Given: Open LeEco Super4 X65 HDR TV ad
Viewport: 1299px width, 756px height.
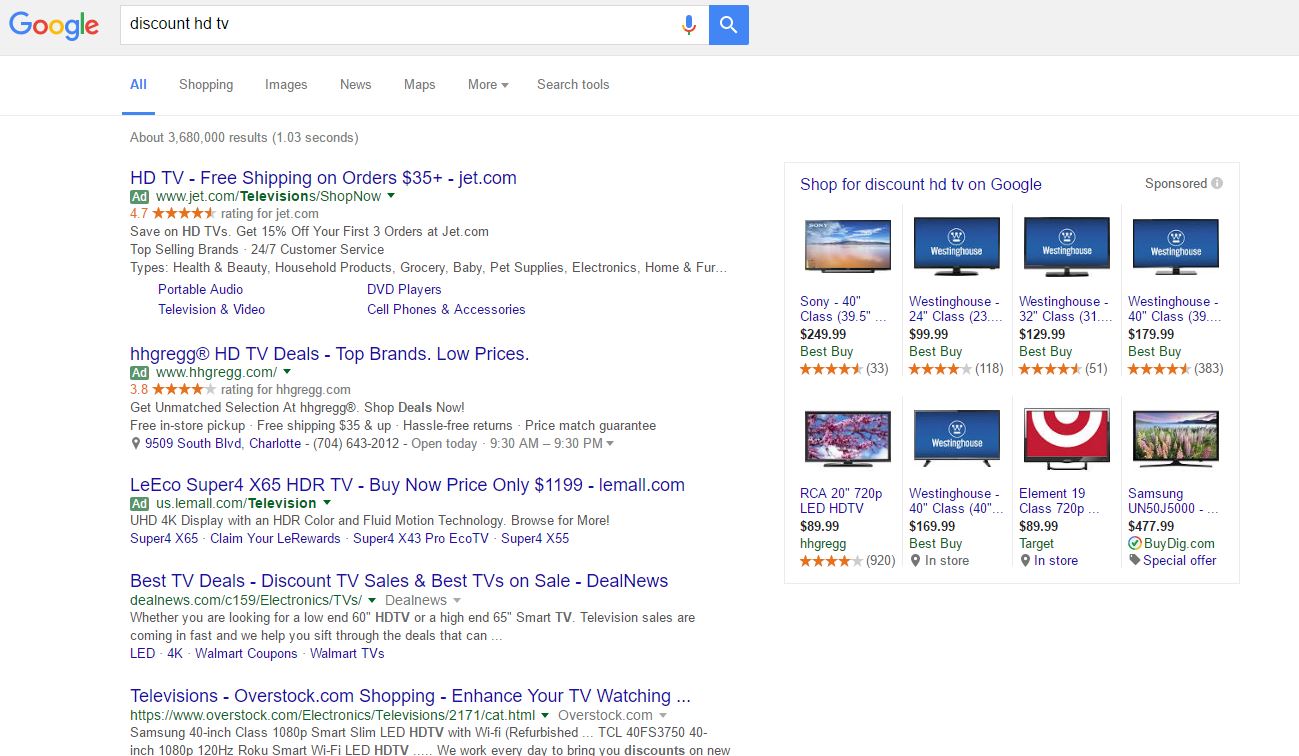Looking at the screenshot, I should [x=407, y=485].
